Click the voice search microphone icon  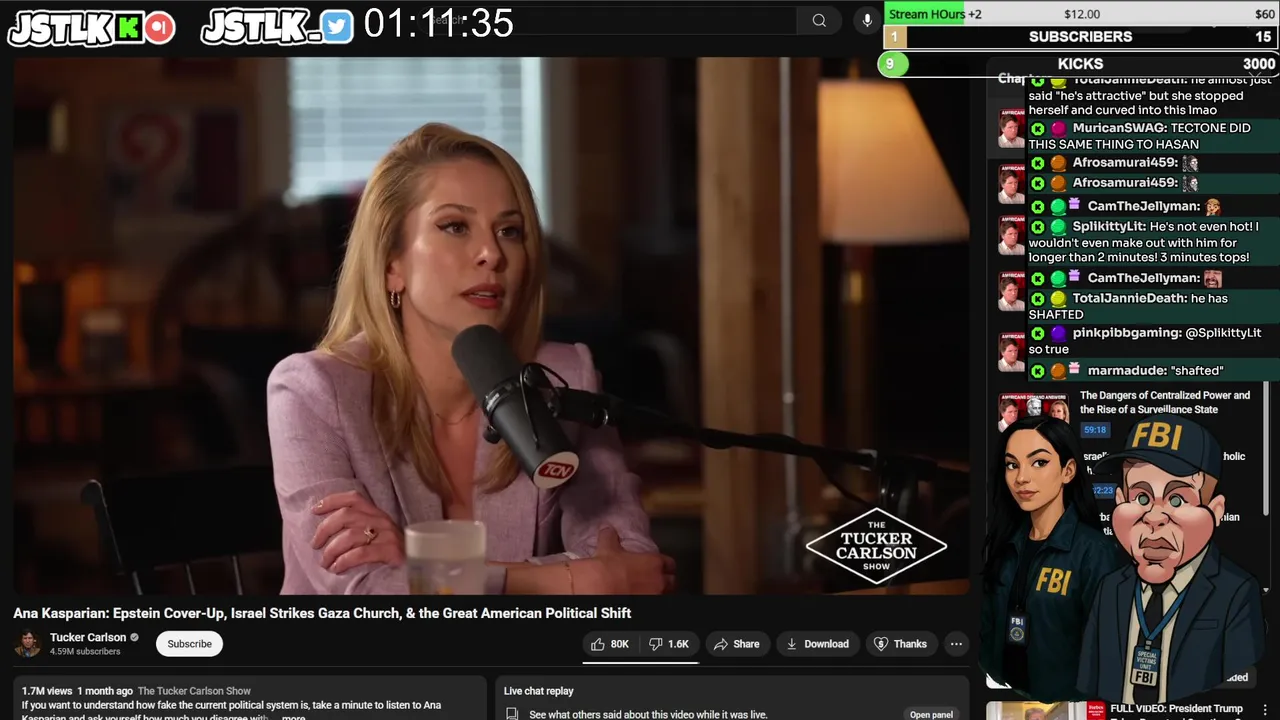[866, 20]
